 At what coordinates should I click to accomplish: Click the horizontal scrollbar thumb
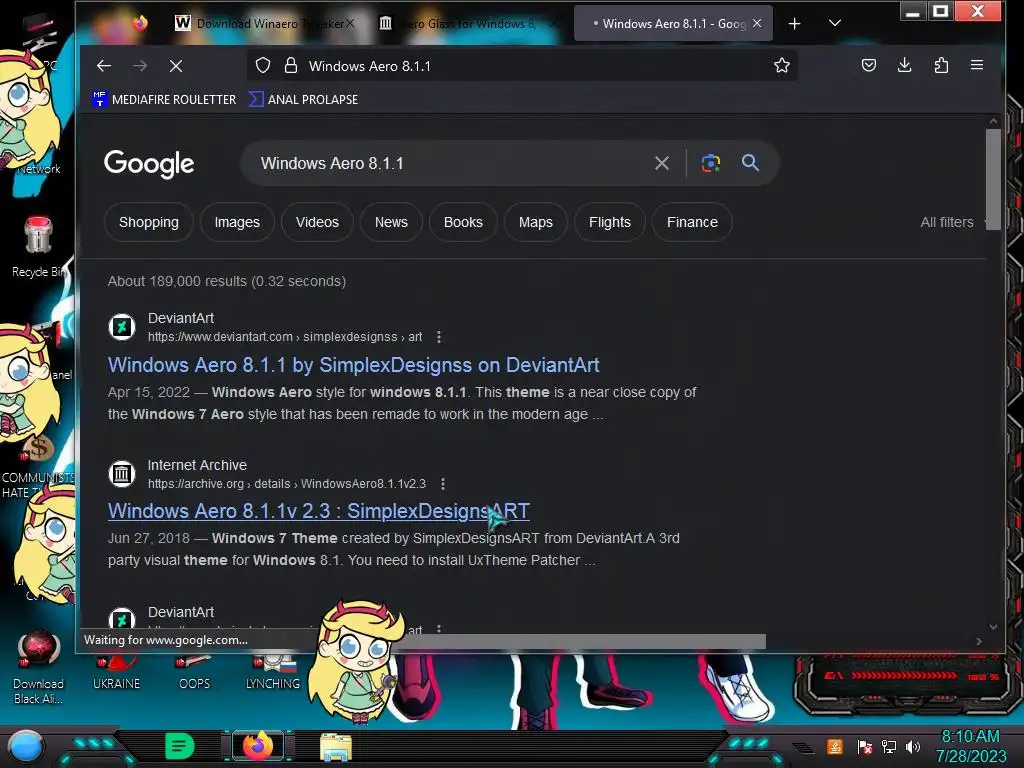click(581, 642)
